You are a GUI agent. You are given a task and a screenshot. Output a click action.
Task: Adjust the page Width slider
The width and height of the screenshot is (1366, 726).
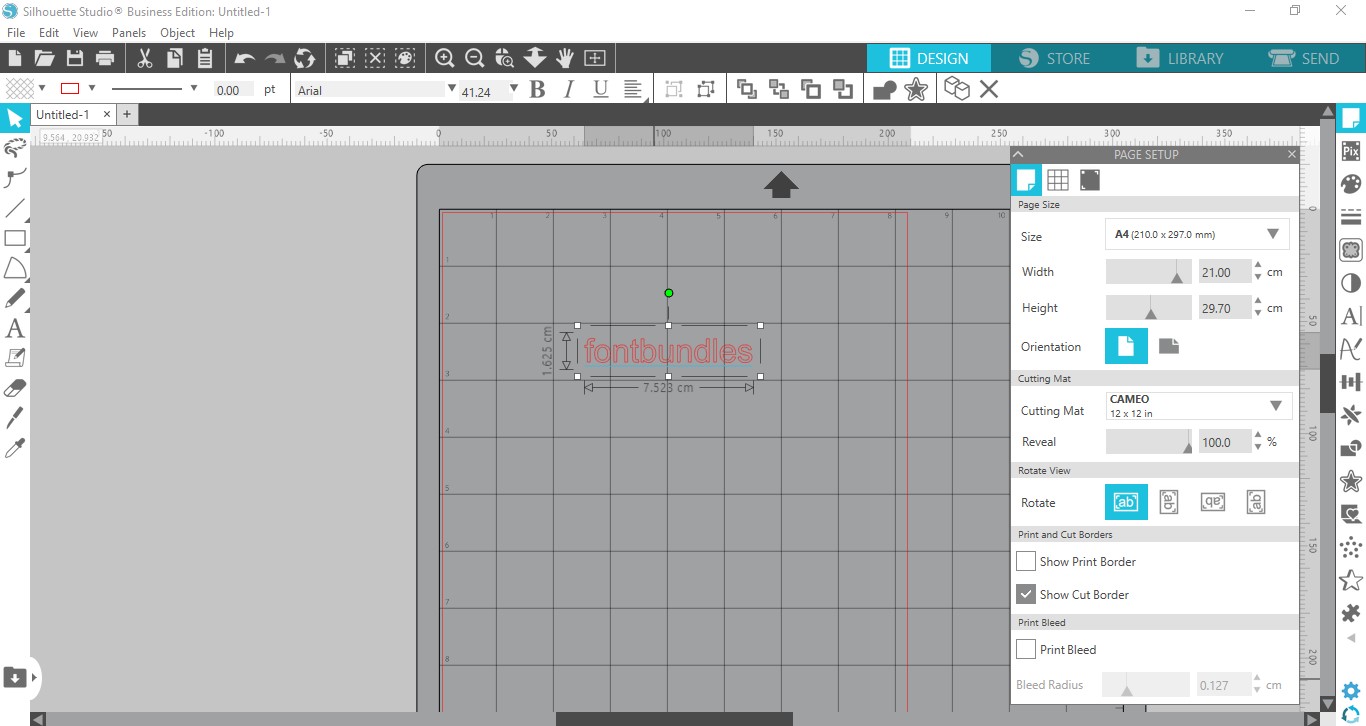pos(1149,272)
